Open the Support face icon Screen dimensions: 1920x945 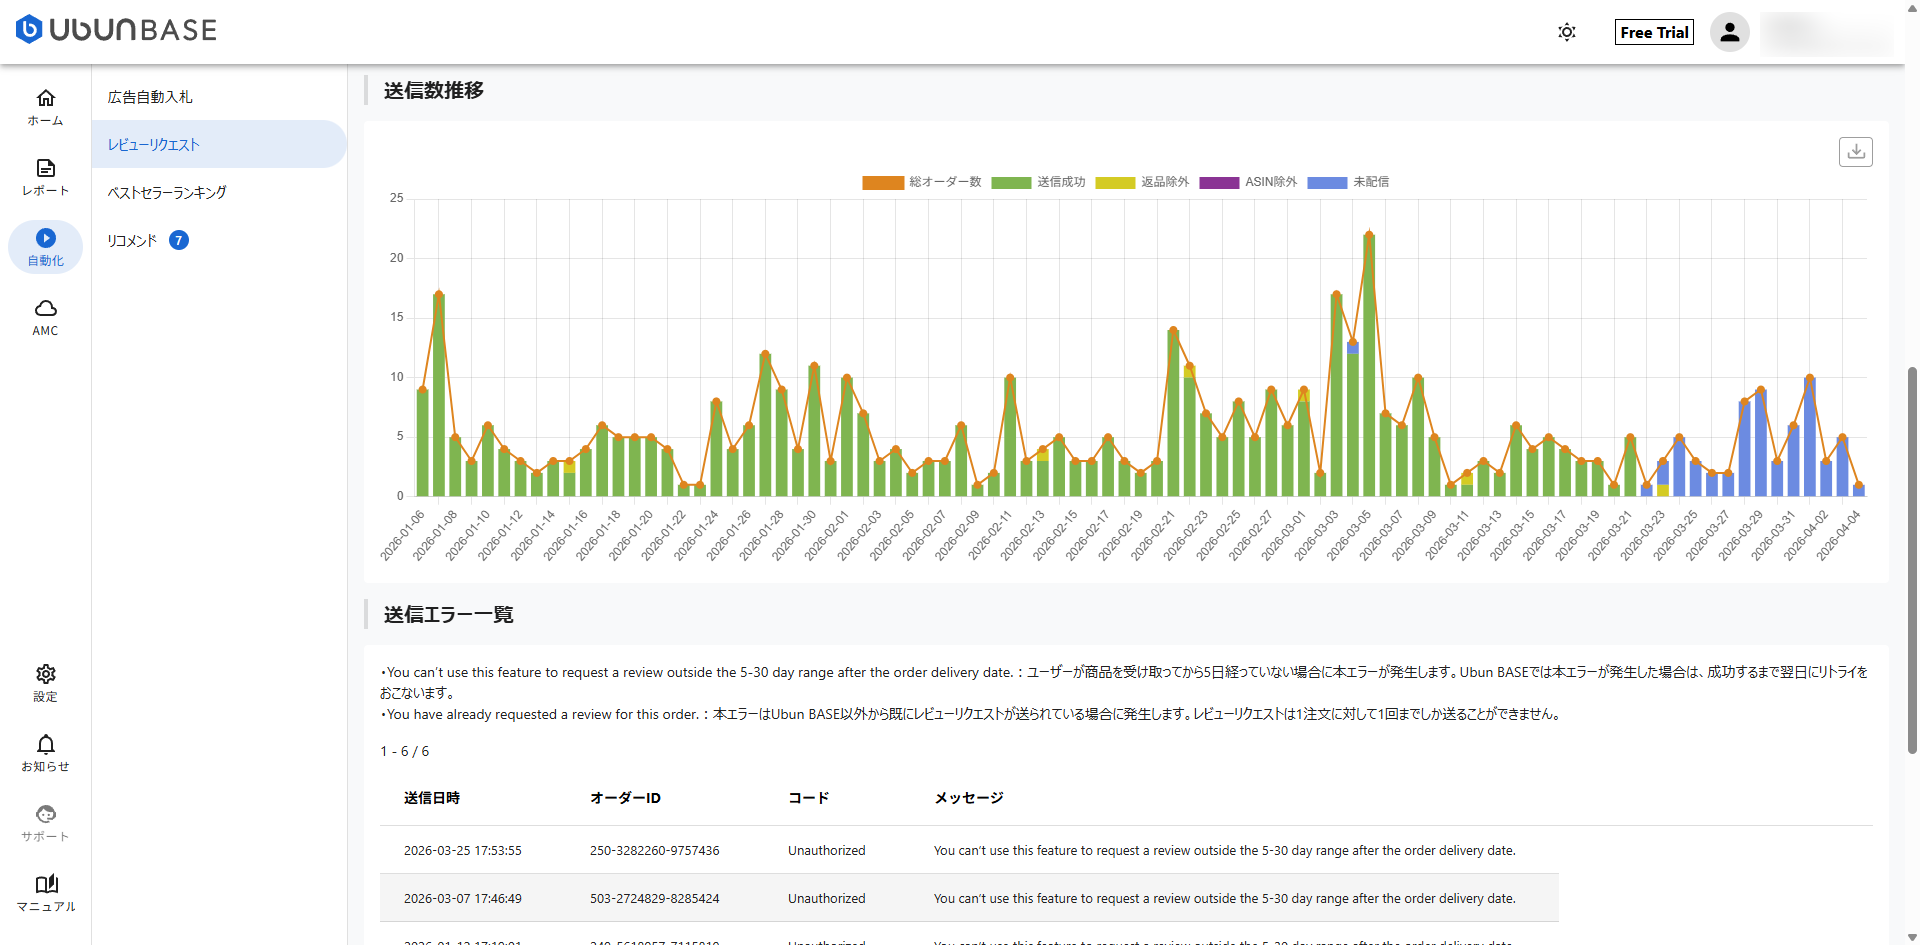[46, 814]
